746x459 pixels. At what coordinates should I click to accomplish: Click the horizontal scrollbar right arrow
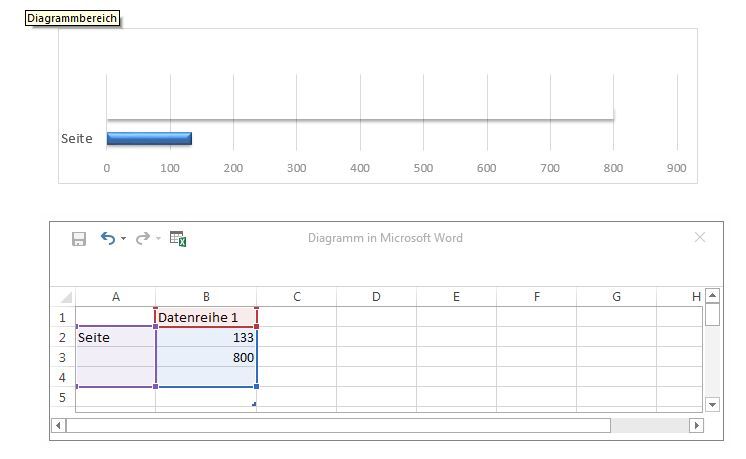tap(697, 425)
